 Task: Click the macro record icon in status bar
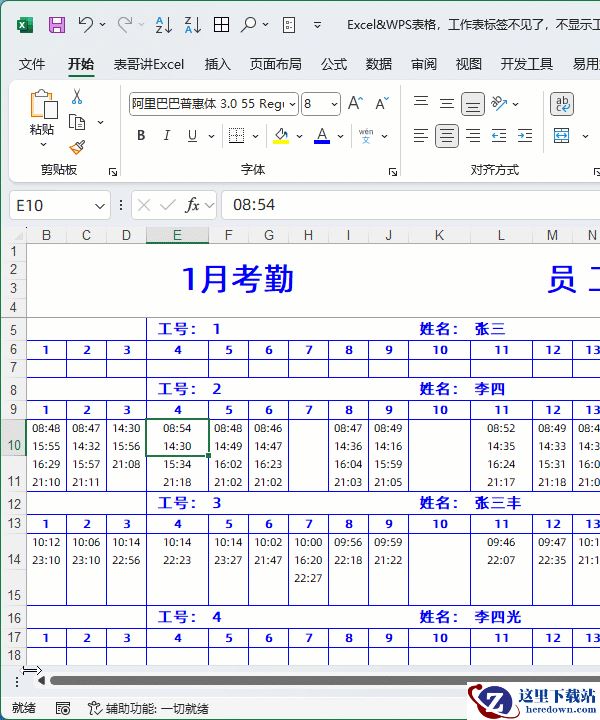(63, 708)
